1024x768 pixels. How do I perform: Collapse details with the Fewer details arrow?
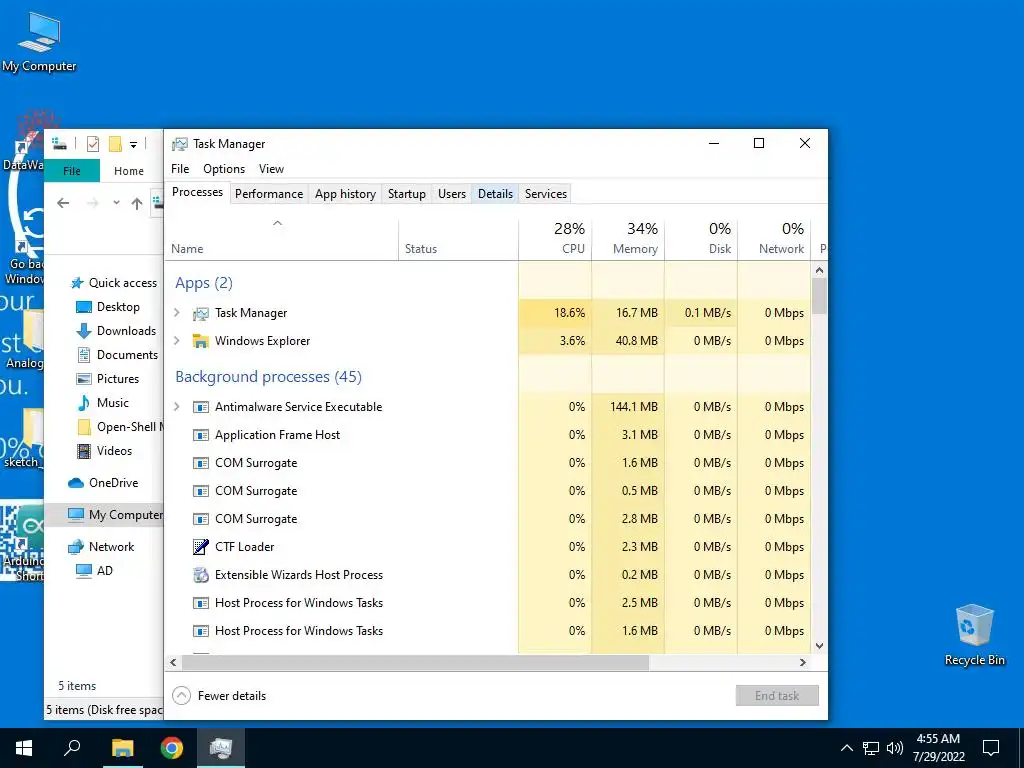click(182, 696)
